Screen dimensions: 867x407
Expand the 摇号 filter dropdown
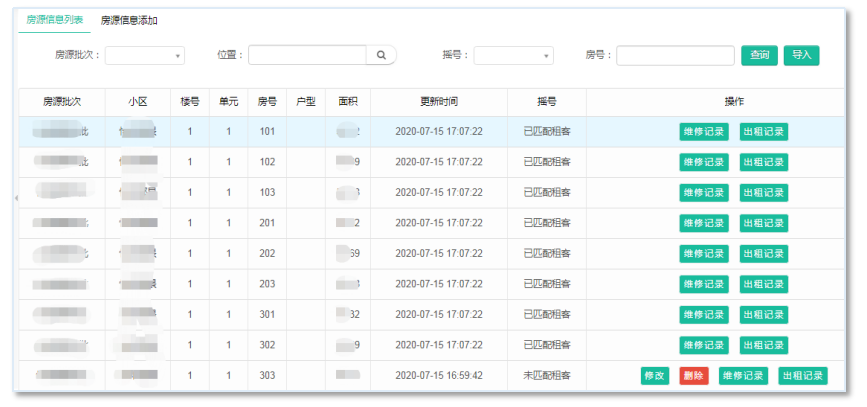click(513, 56)
